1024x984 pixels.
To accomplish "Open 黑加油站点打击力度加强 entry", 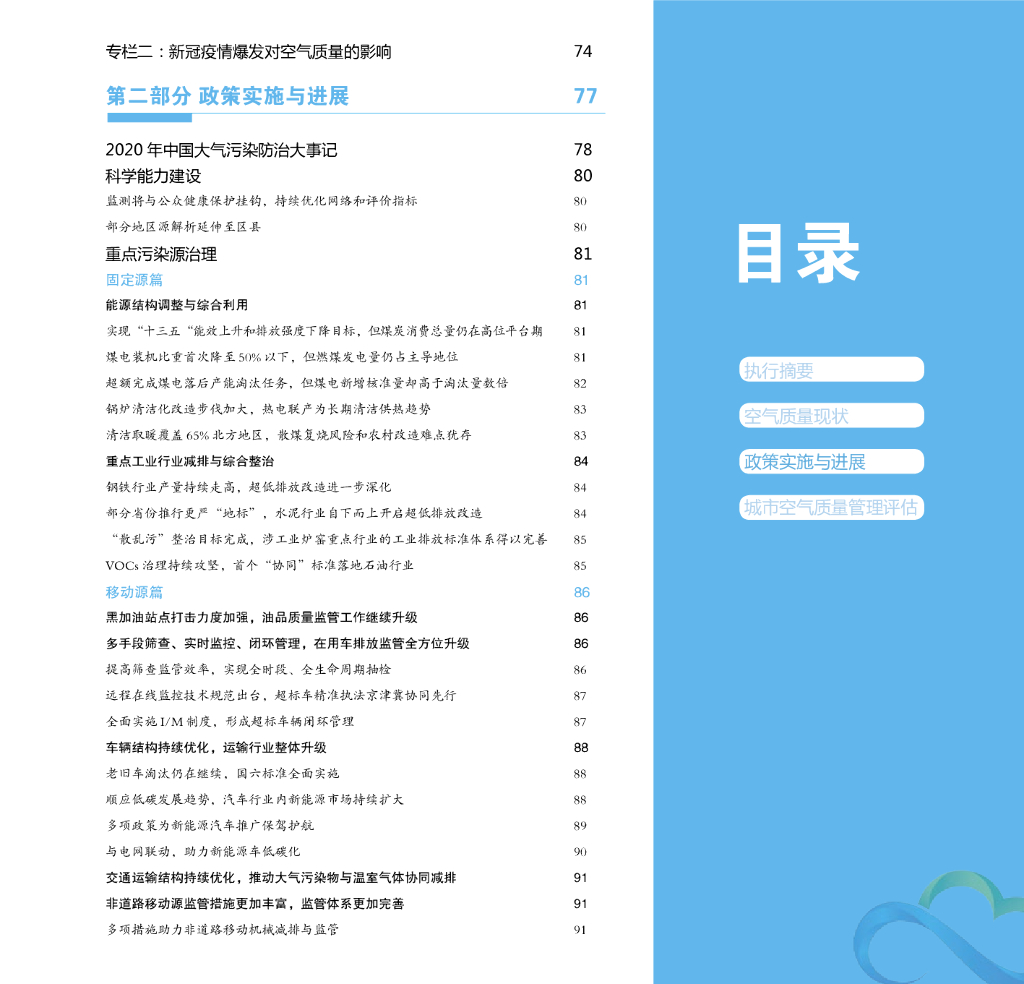I will click(x=262, y=618).
